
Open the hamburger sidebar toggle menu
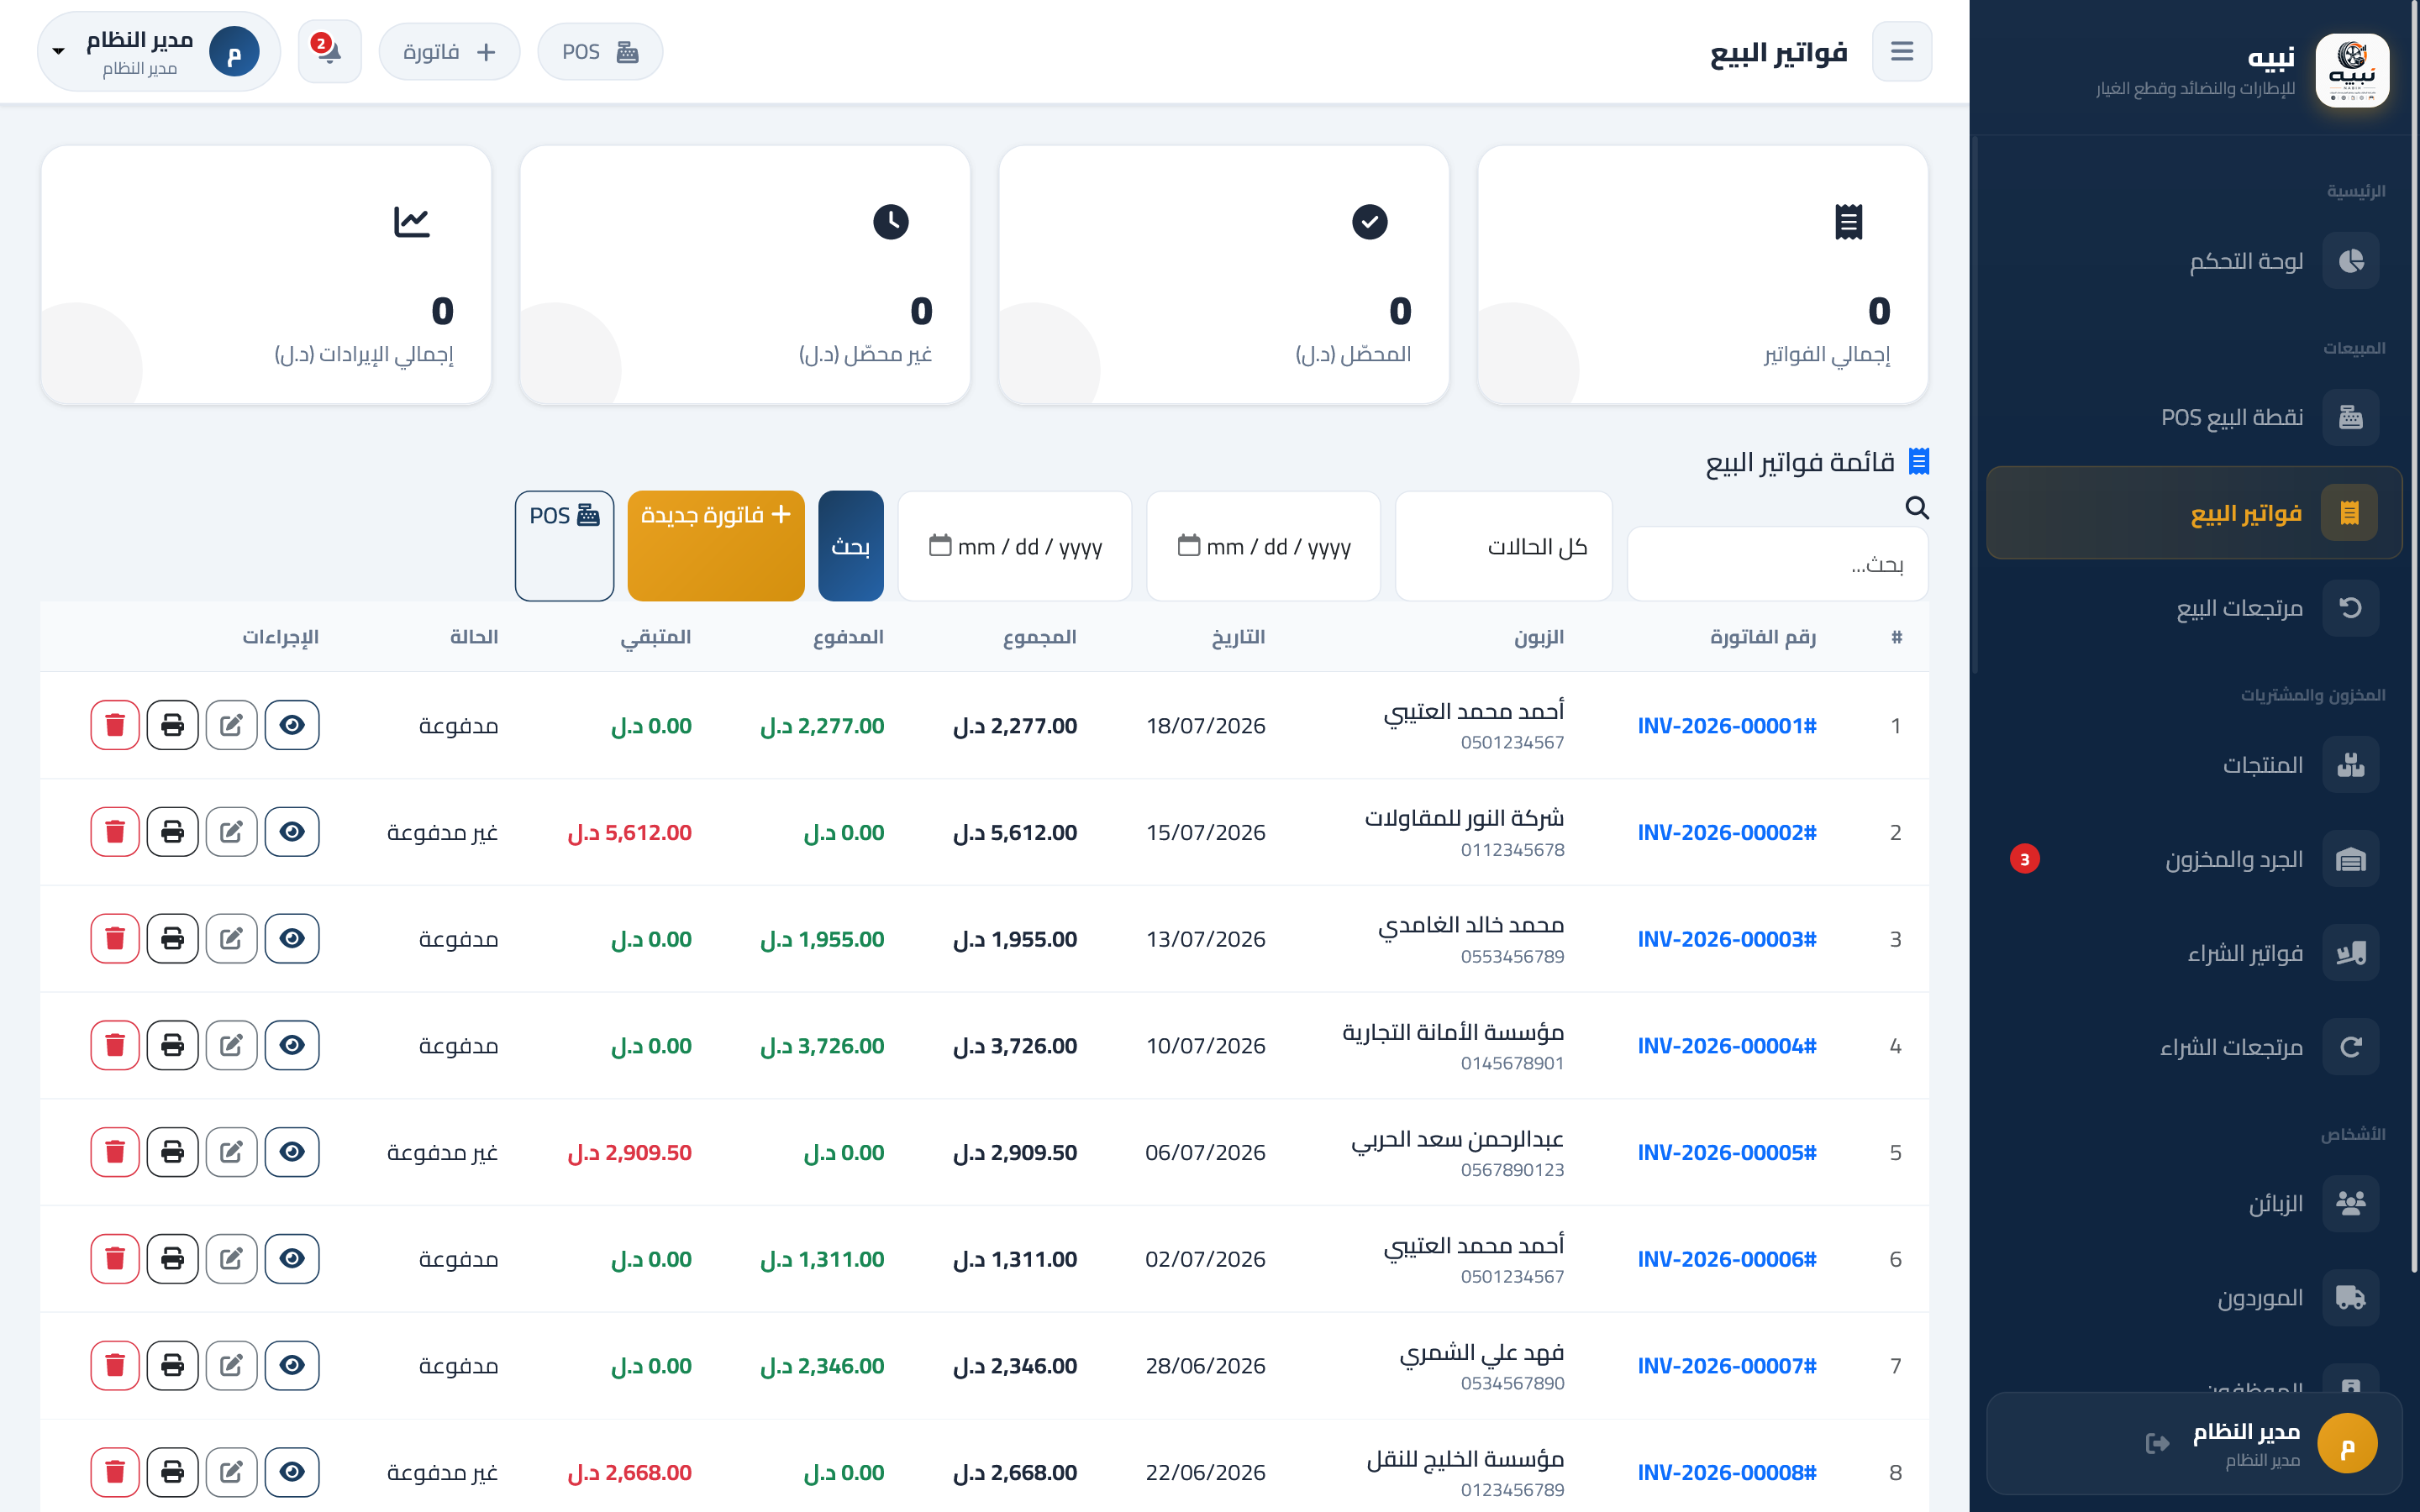[1901, 51]
